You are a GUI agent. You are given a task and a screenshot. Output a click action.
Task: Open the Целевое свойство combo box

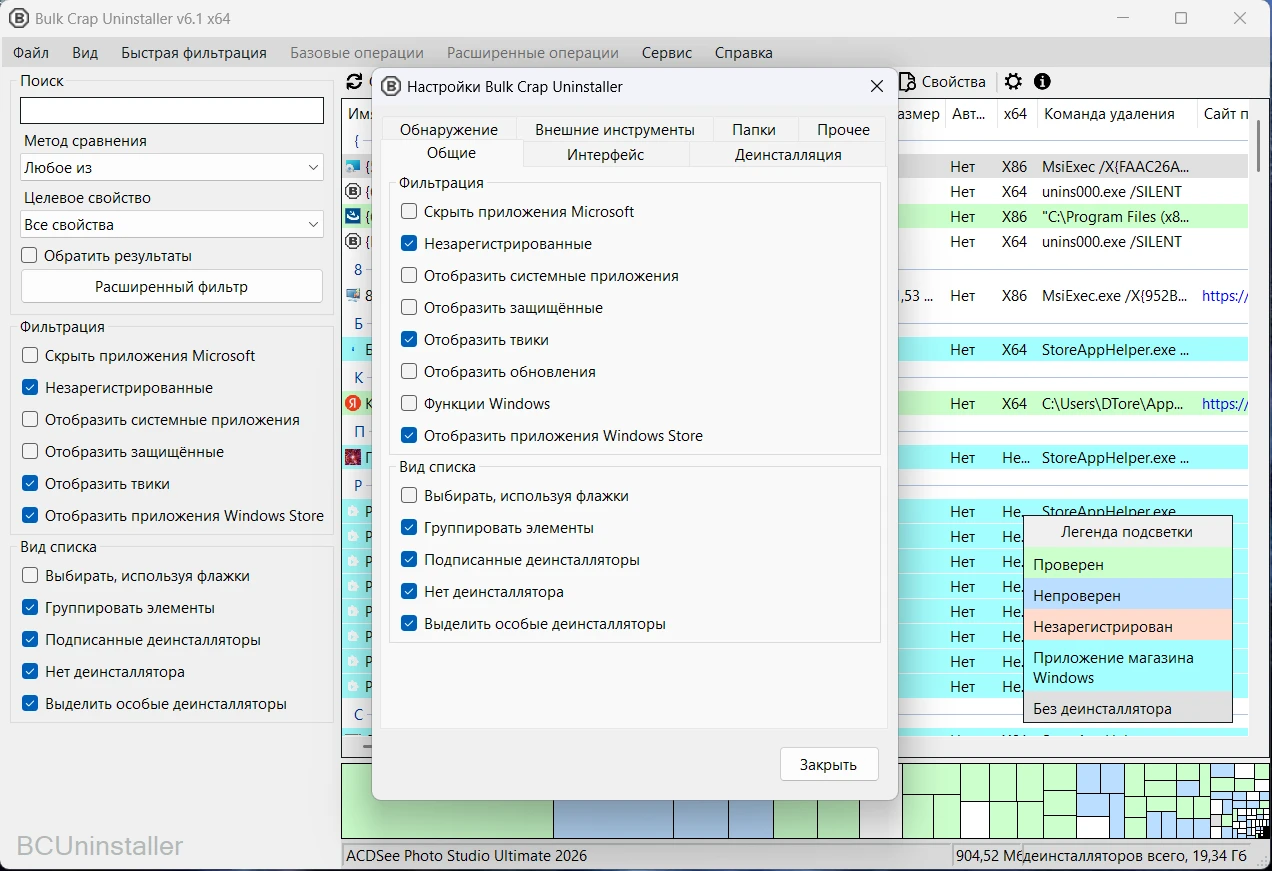(172, 225)
